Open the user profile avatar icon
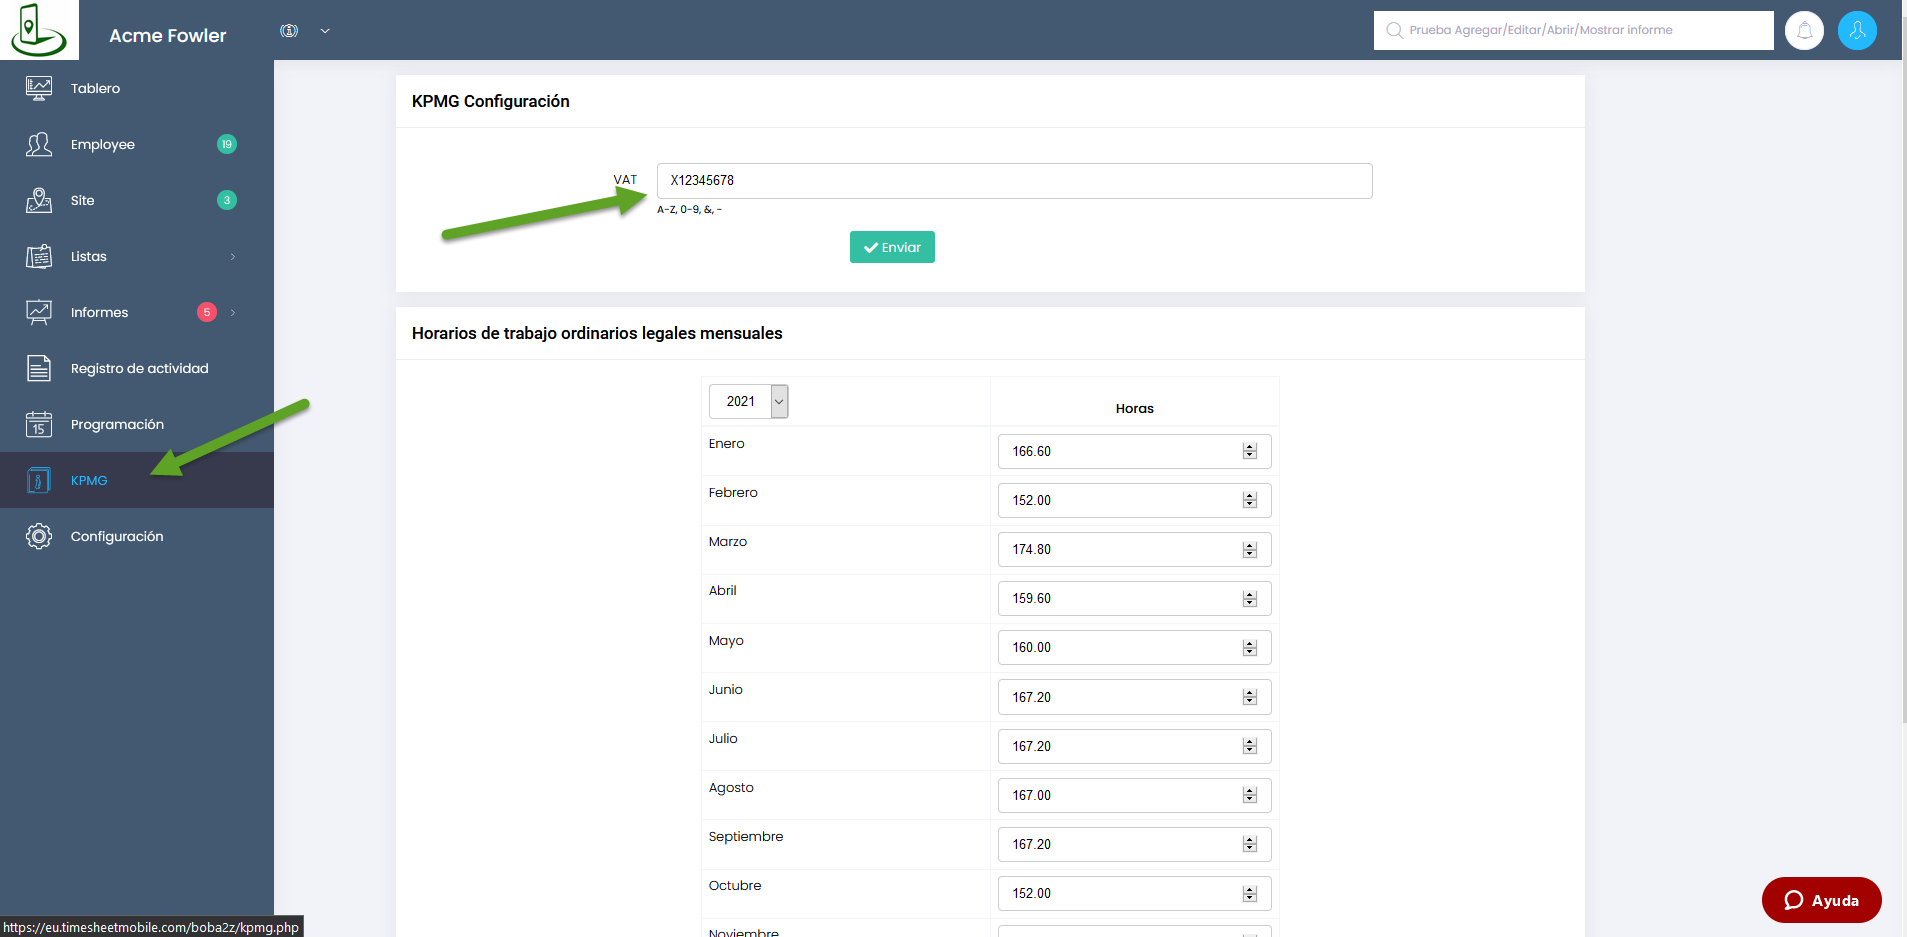The height and width of the screenshot is (937, 1907). click(x=1857, y=30)
